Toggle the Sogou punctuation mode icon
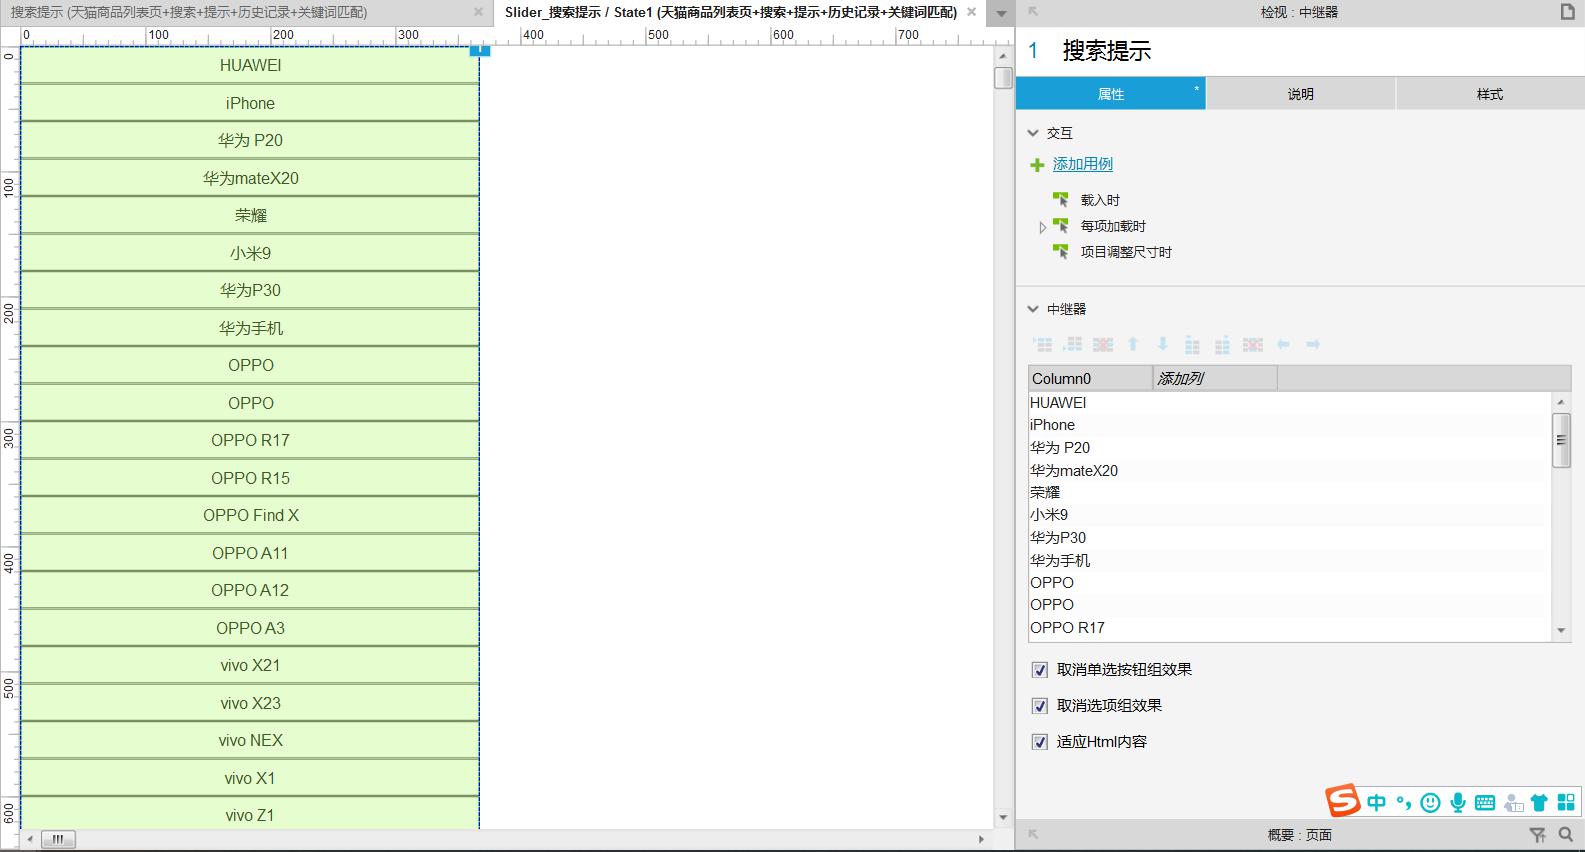The width and height of the screenshot is (1585, 852). point(1404,802)
